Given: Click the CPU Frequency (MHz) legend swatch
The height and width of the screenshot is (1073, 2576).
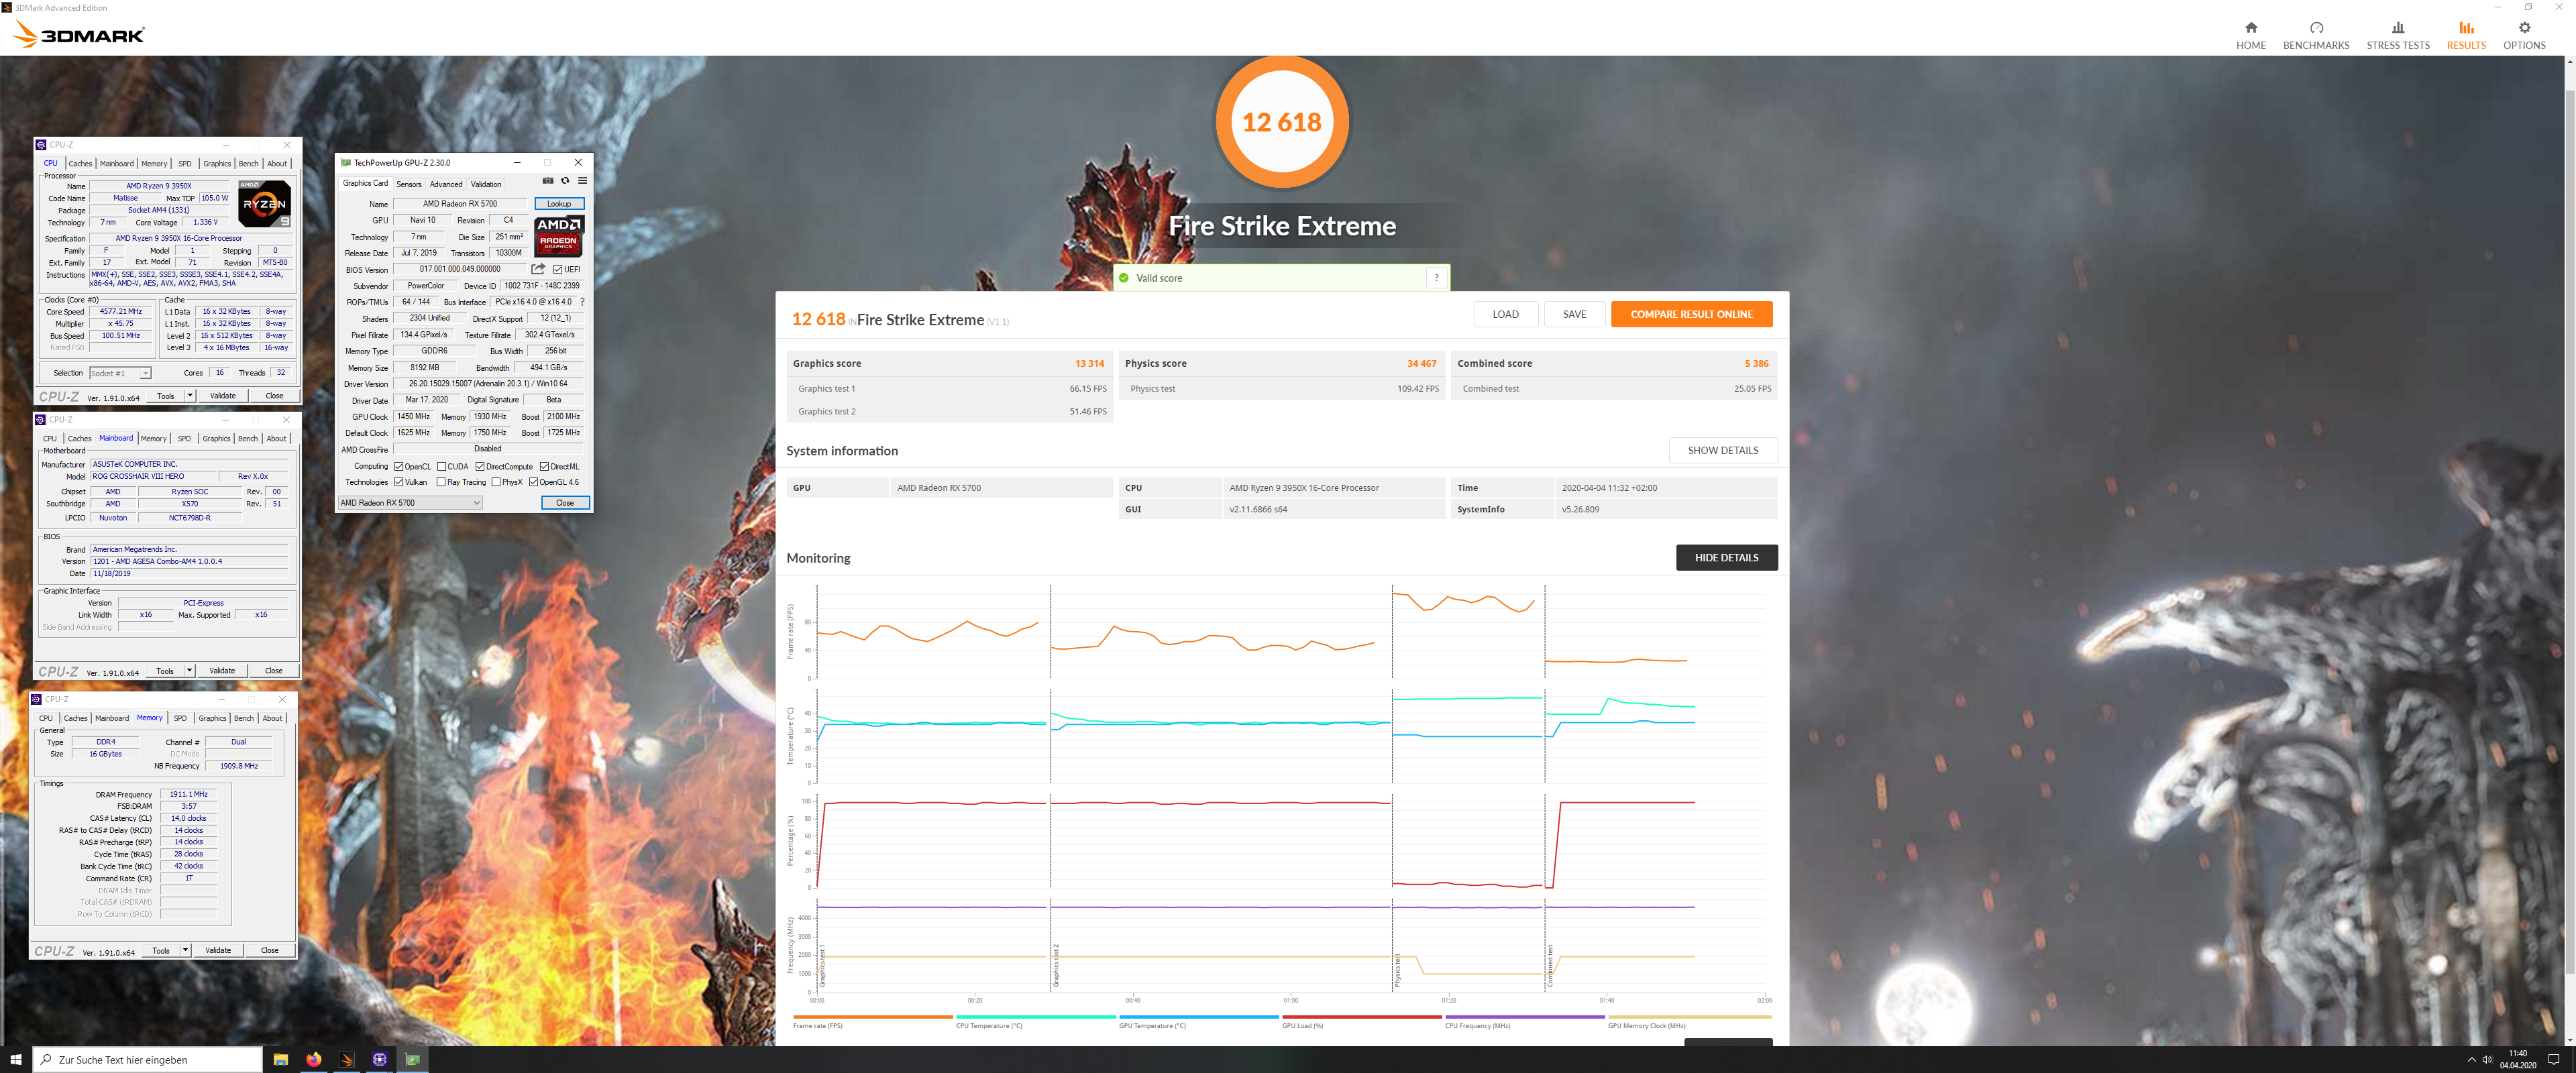Looking at the screenshot, I should tap(1524, 1017).
